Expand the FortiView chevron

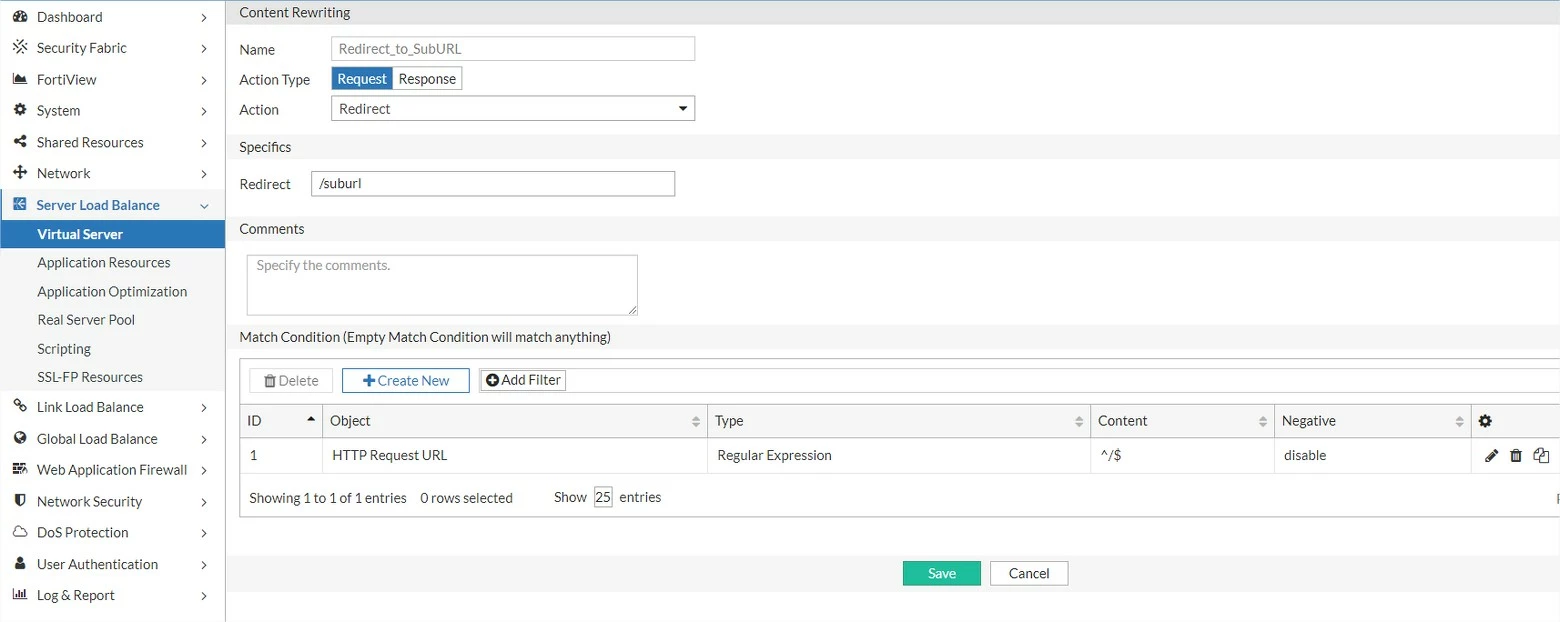(204, 80)
